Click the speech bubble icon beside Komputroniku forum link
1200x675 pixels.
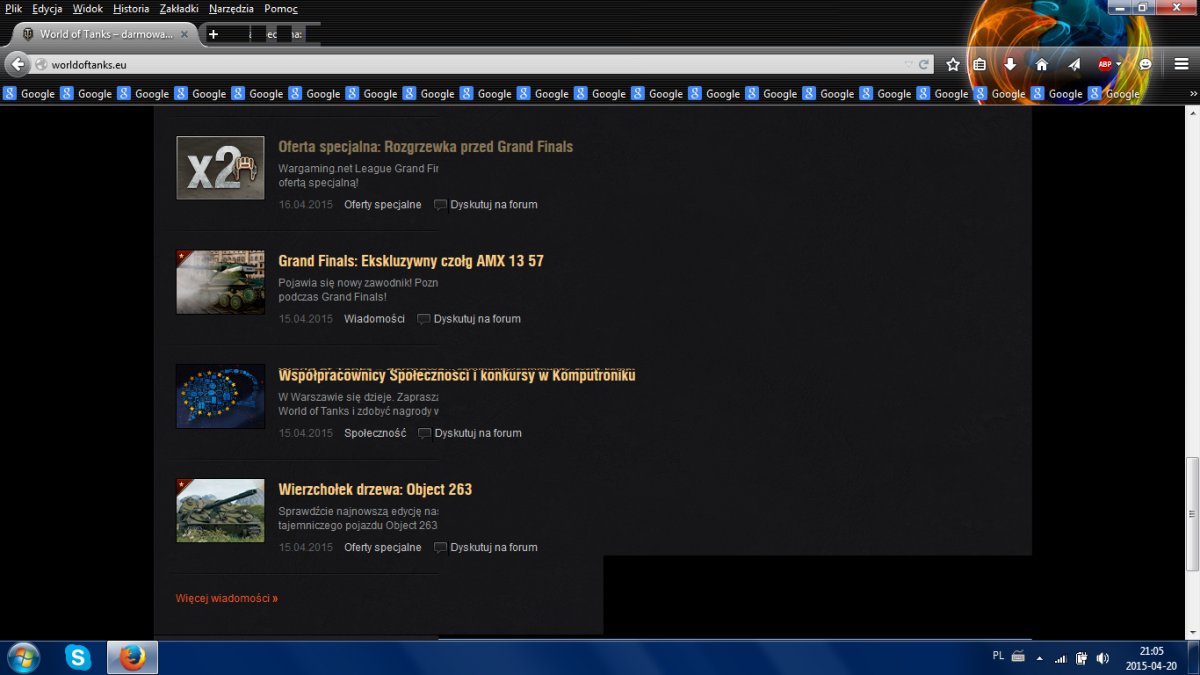click(424, 433)
